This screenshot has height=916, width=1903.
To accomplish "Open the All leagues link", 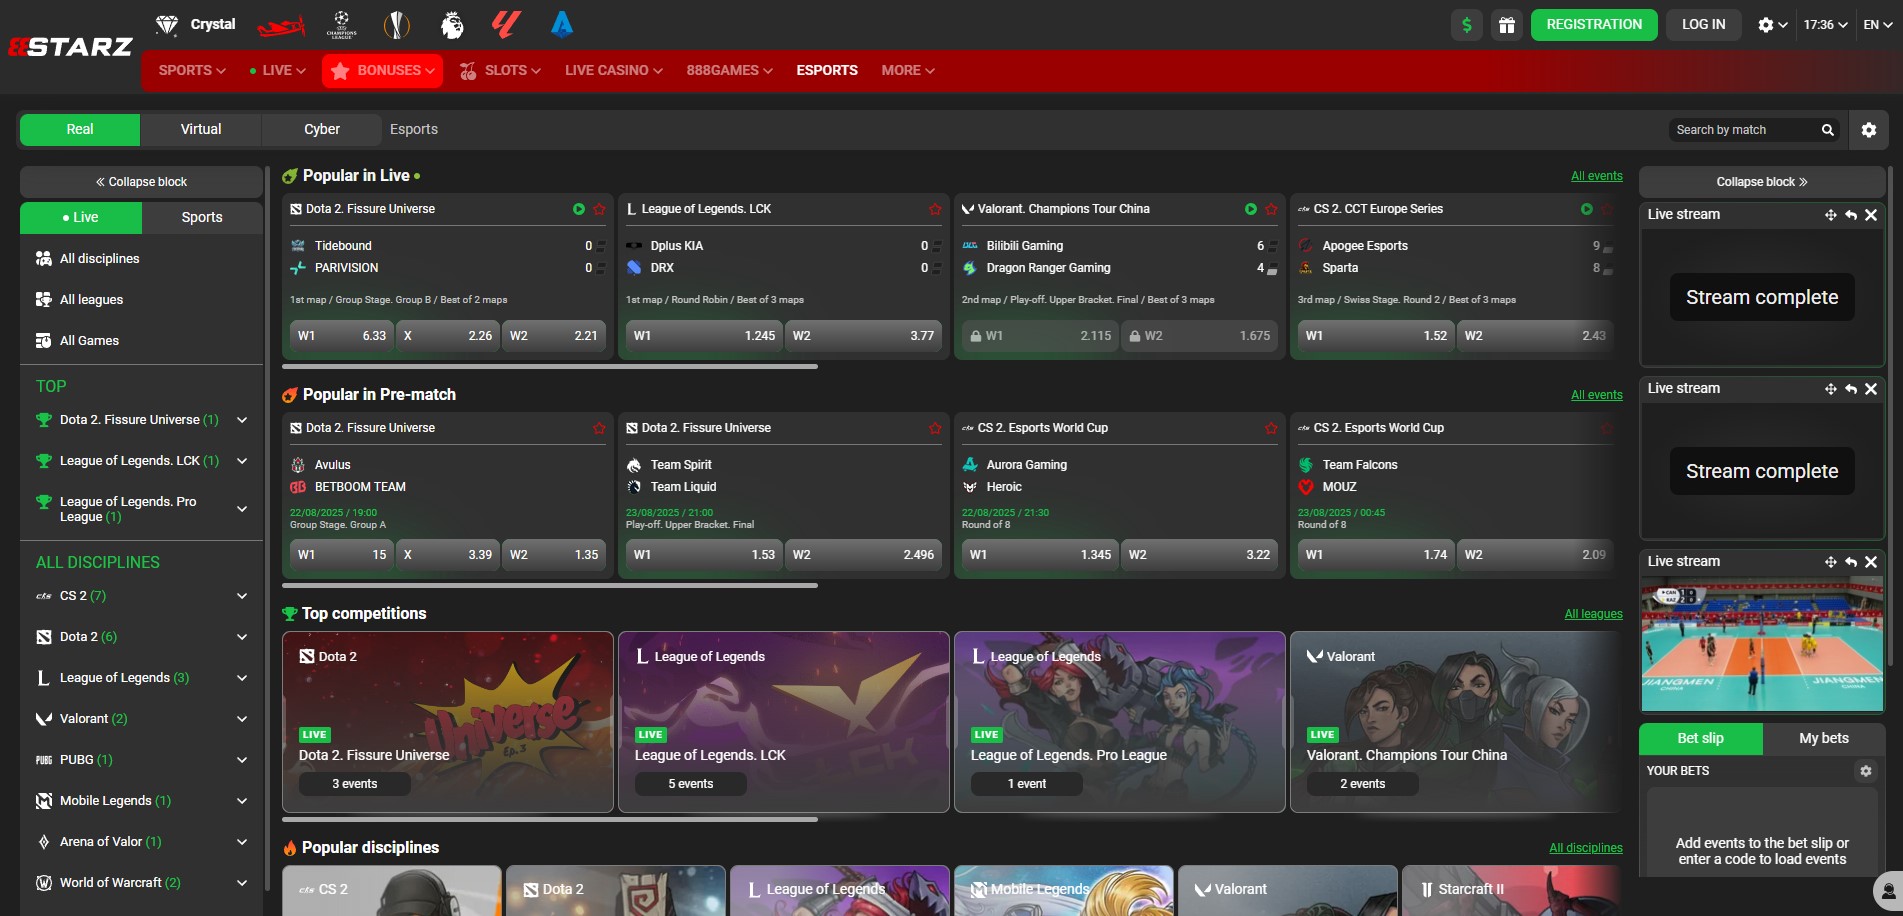I will (1593, 614).
